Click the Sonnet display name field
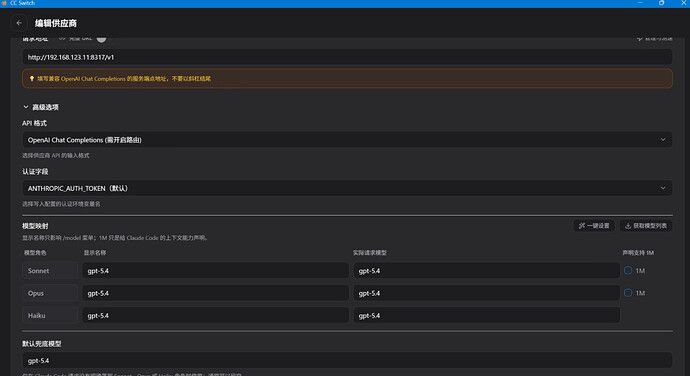This screenshot has height=376, width=690. [x=215, y=271]
